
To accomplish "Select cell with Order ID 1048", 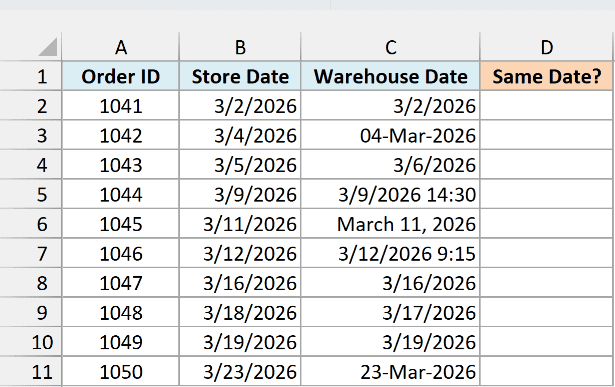I will click(120, 313).
